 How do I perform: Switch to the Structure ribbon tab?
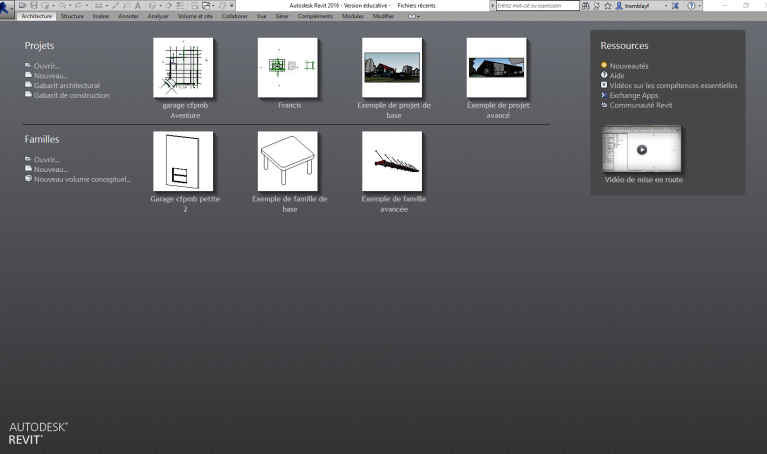click(72, 16)
